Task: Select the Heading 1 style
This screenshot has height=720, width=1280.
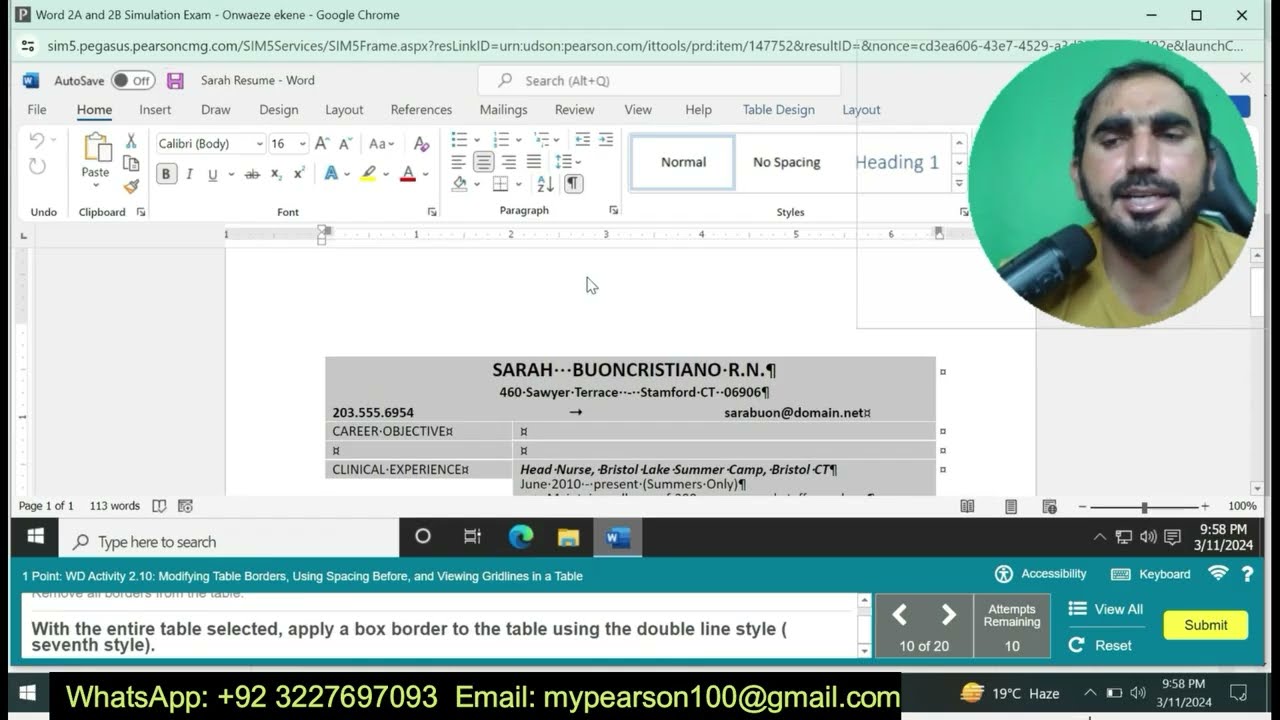Action: point(896,162)
